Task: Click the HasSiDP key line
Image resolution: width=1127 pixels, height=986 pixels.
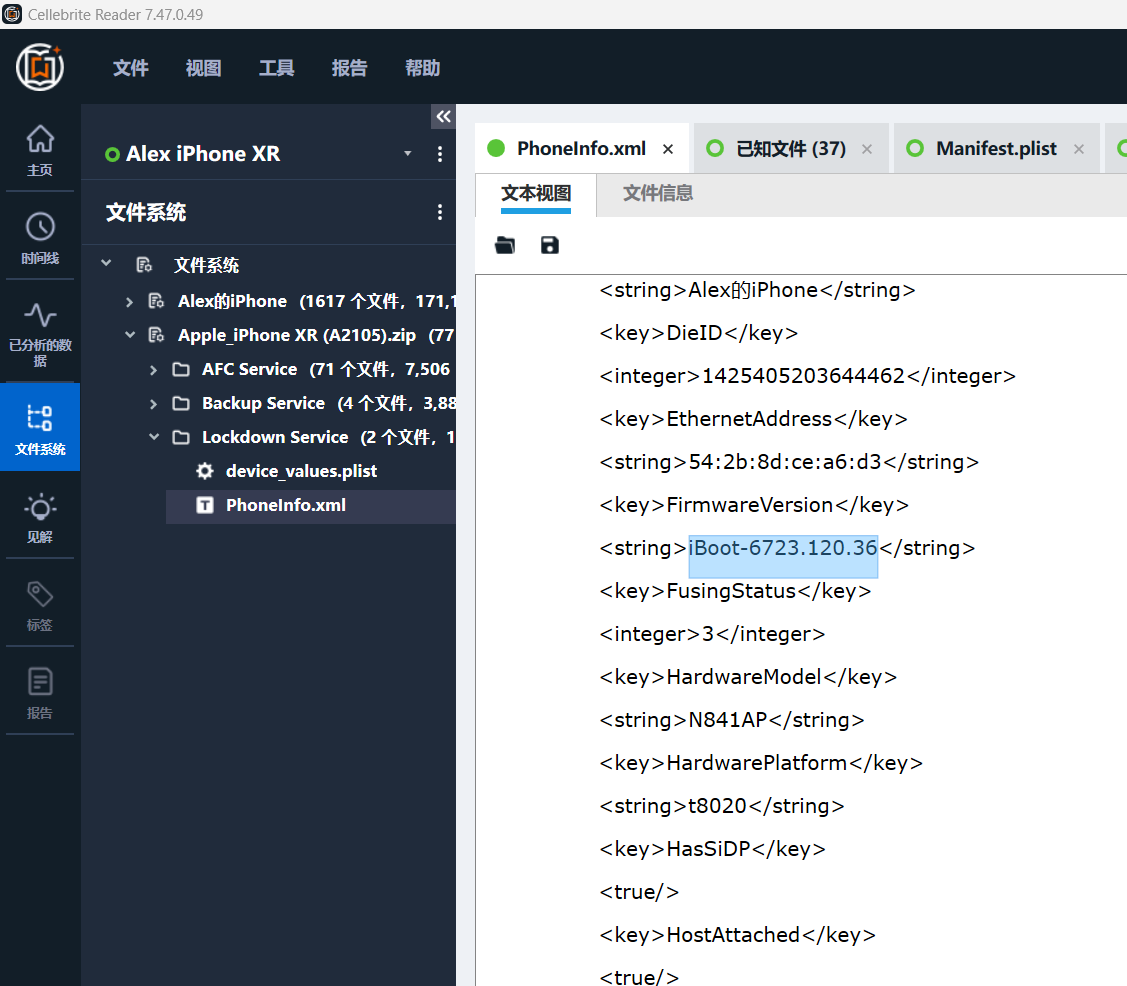Action: click(x=712, y=849)
